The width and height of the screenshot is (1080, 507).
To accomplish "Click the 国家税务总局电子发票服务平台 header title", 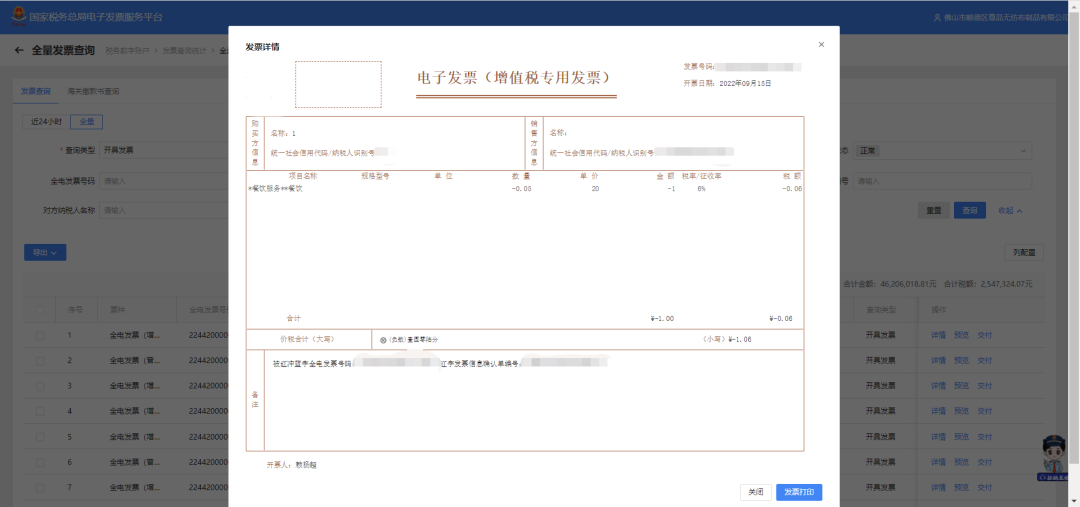I will (x=96, y=17).
